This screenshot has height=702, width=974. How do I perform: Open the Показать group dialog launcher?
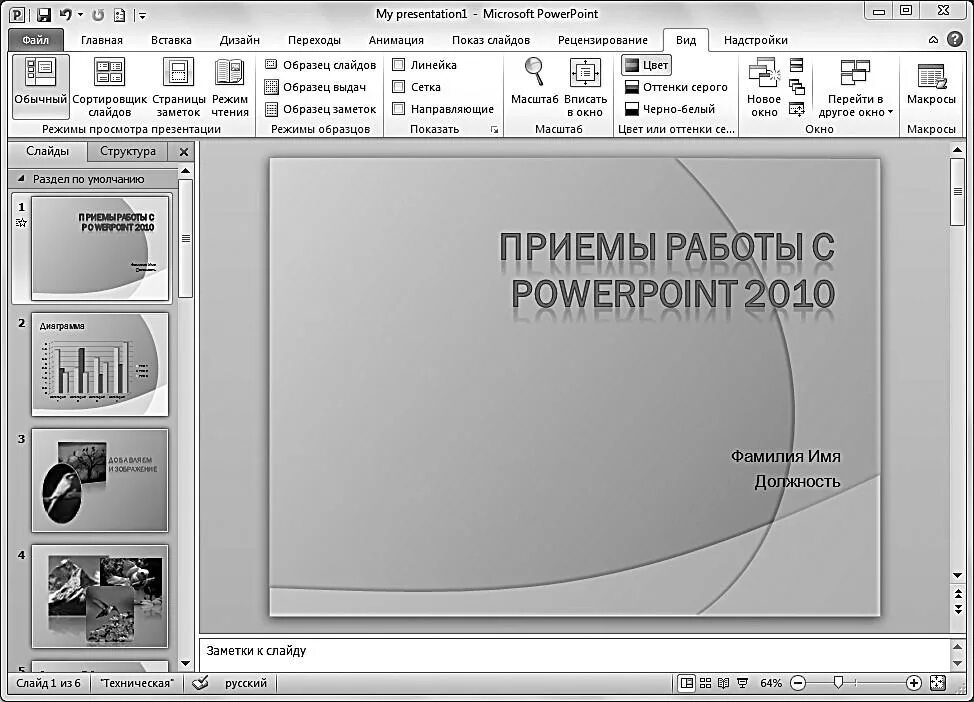494,129
